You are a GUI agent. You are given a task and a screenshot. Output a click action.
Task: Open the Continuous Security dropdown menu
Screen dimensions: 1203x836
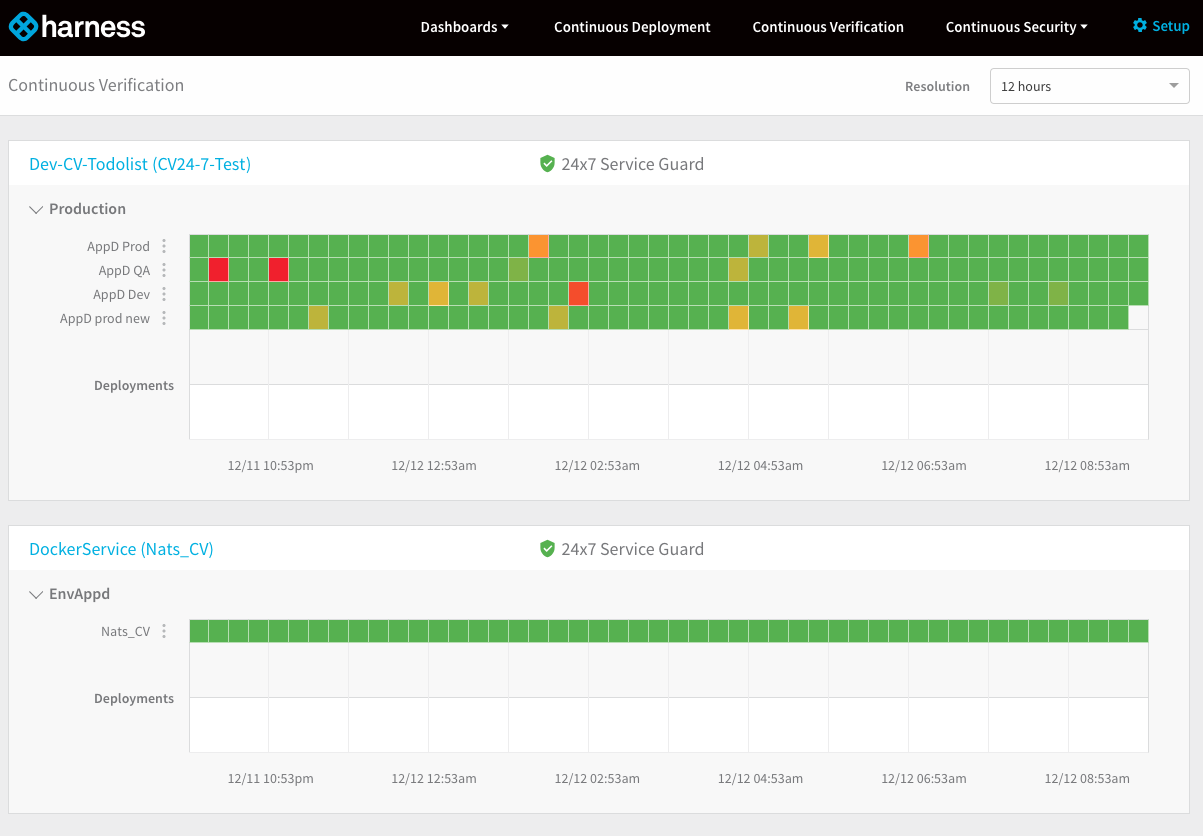coord(1016,27)
